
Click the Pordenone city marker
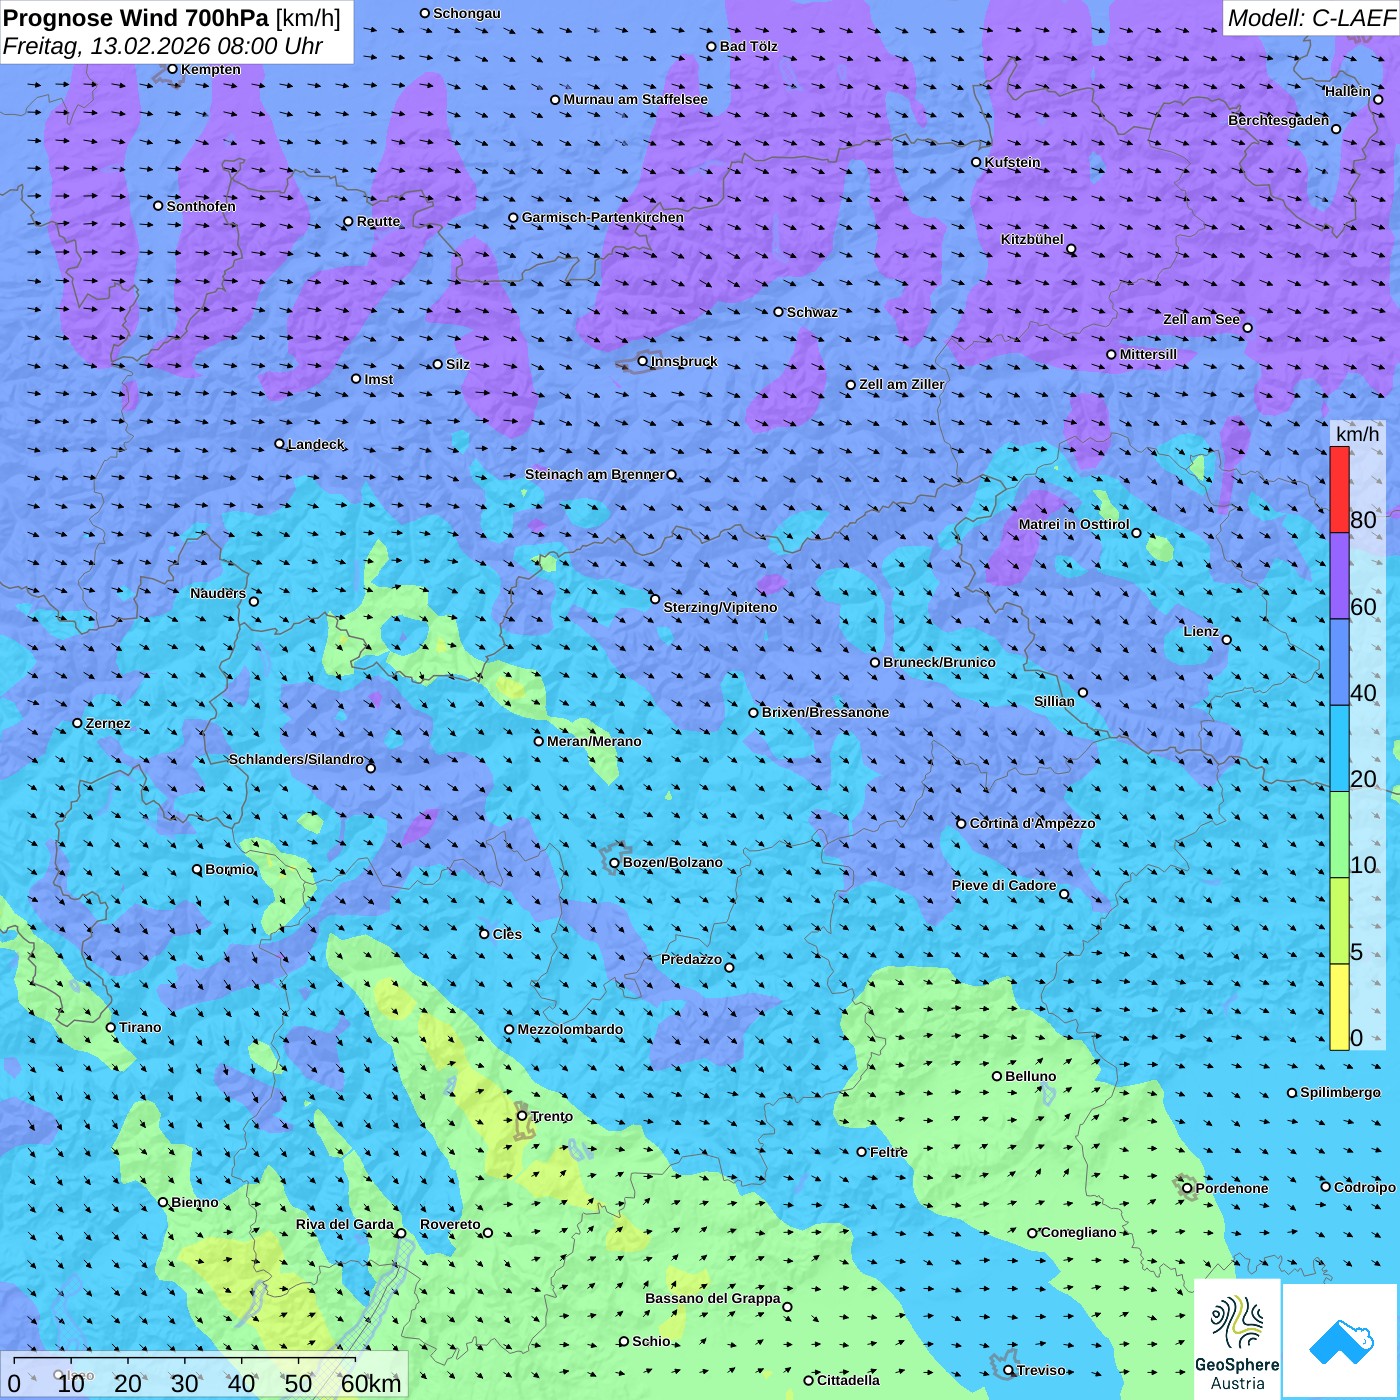click(1187, 1188)
